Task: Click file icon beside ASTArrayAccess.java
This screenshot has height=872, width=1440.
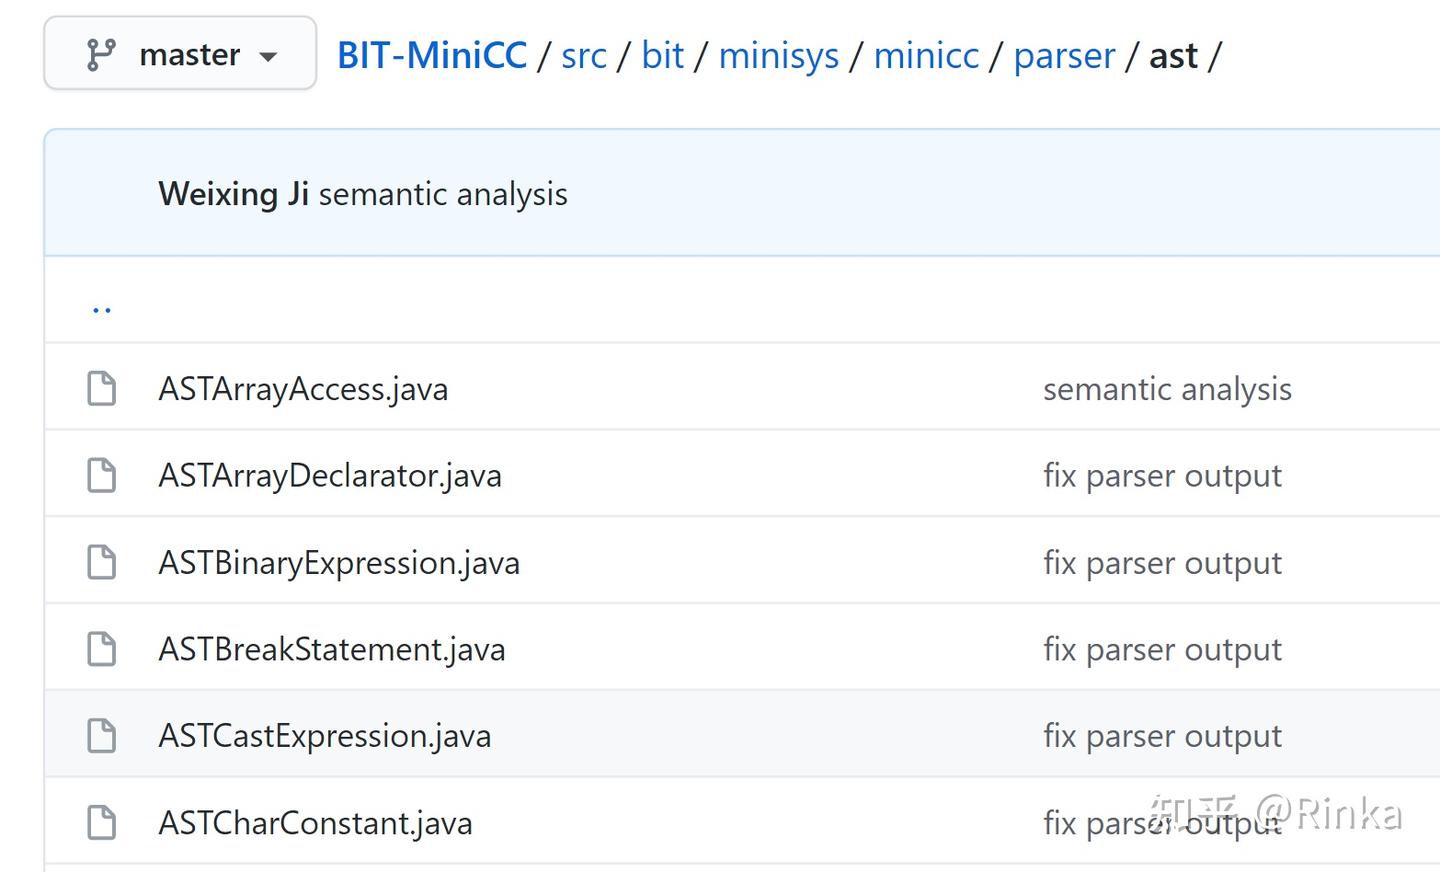Action: tap(101, 388)
